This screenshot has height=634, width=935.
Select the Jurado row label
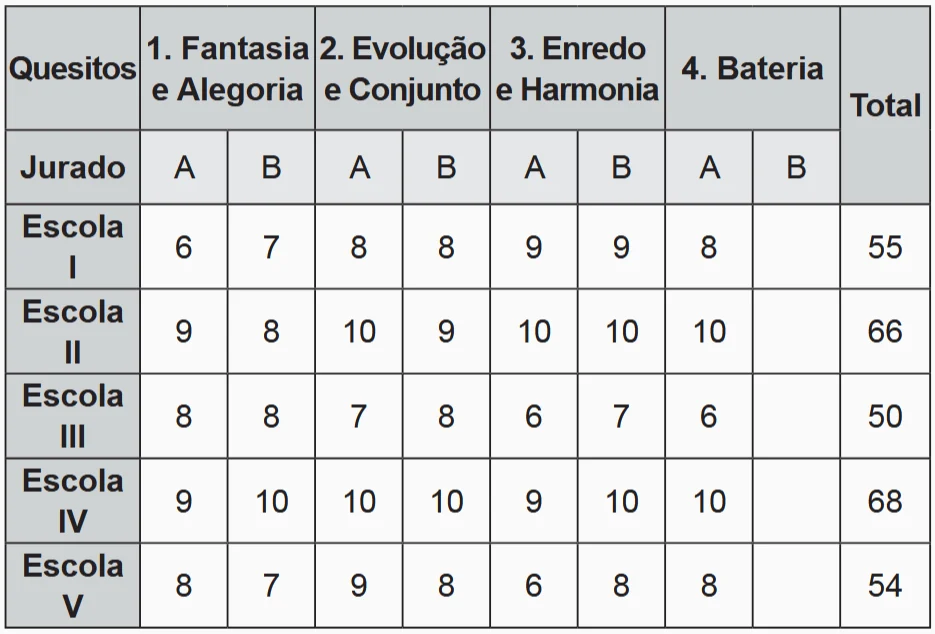(72, 167)
